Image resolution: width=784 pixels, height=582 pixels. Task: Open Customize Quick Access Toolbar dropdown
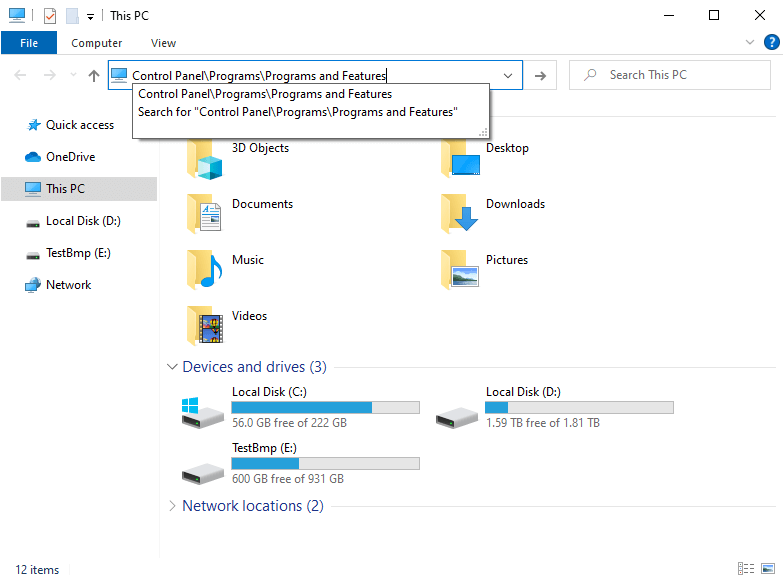pyautogui.click(x=90, y=17)
